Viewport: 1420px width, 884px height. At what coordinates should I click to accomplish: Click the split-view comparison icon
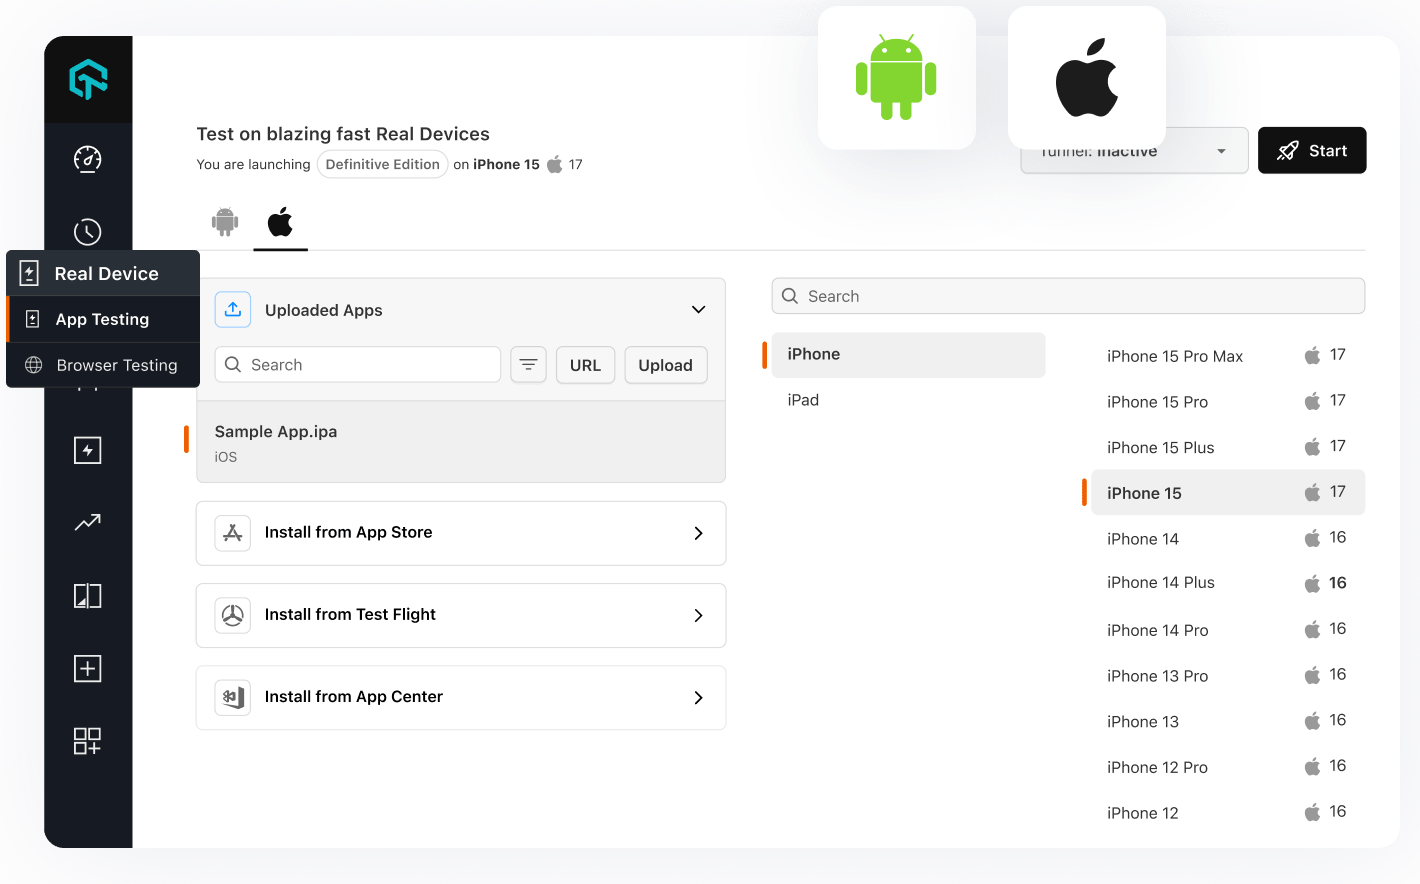click(87, 595)
